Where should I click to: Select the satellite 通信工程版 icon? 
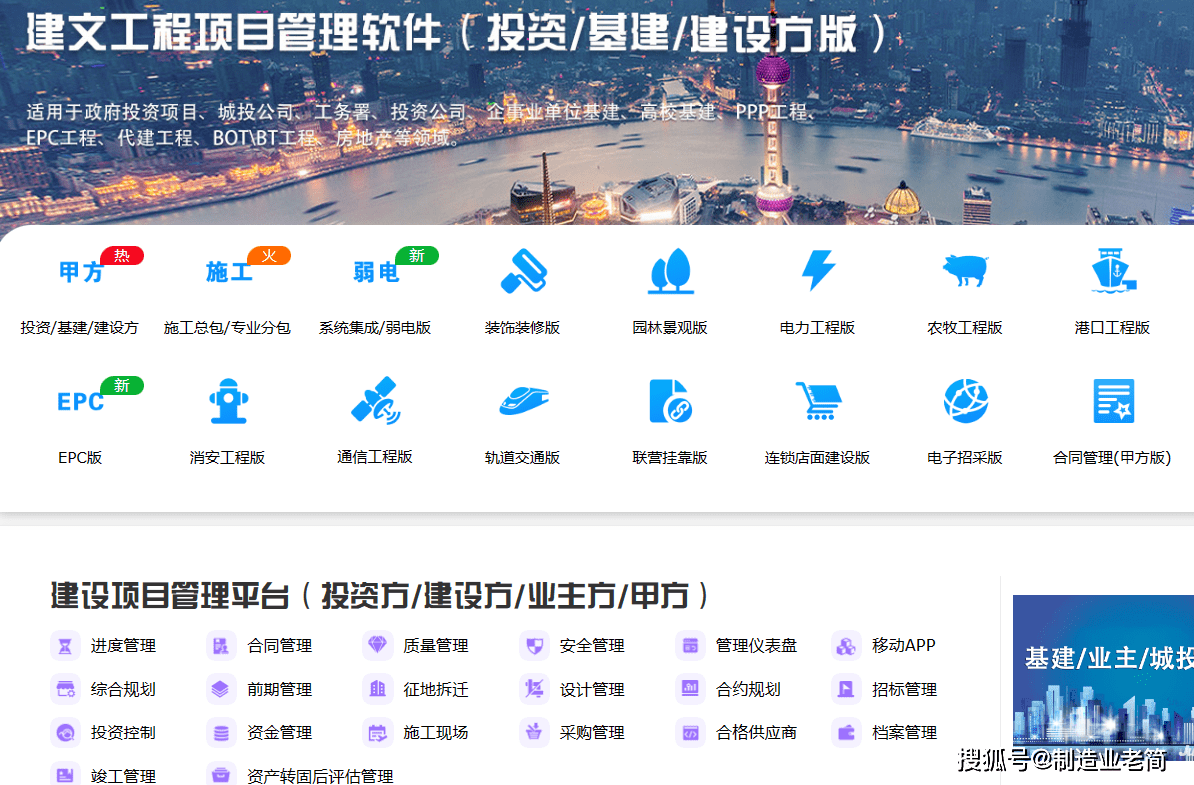click(375, 400)
